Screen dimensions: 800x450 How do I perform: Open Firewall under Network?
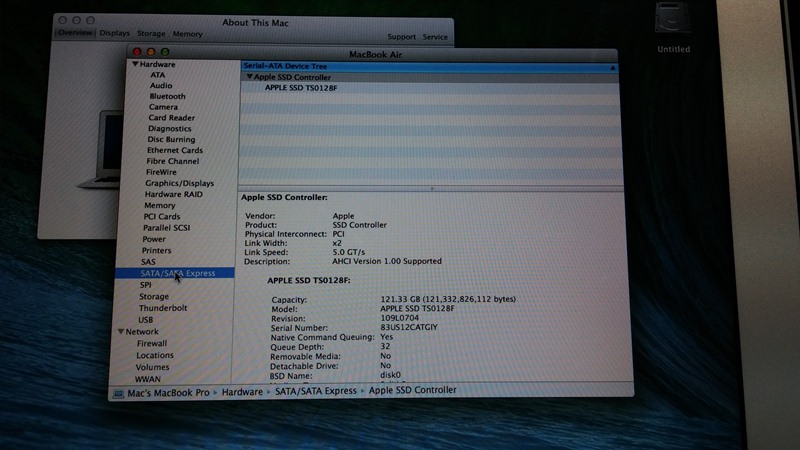click(152, 343)
